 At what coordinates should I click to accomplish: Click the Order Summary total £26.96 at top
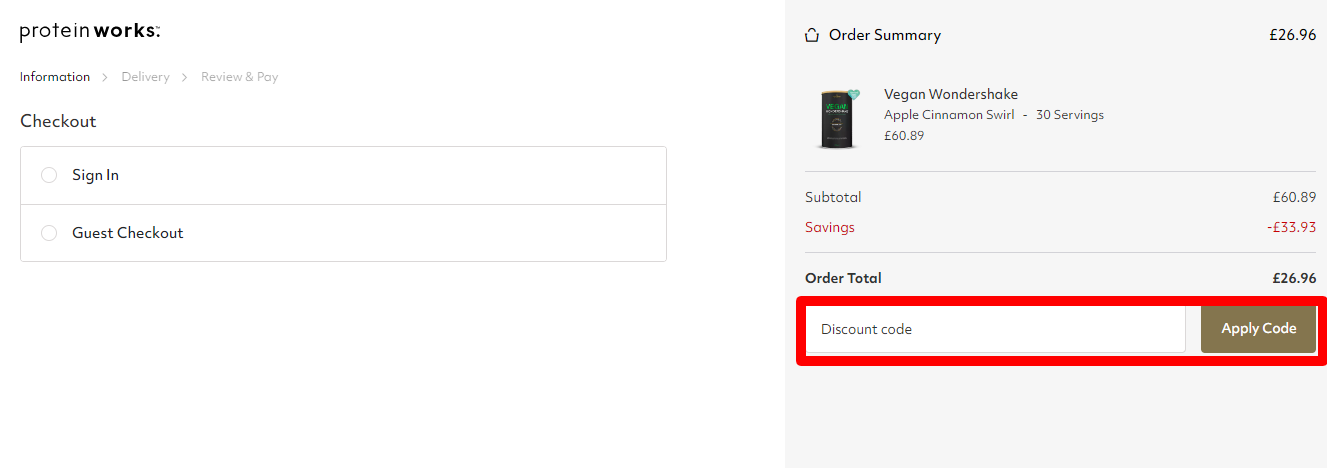pos(1292,35)
